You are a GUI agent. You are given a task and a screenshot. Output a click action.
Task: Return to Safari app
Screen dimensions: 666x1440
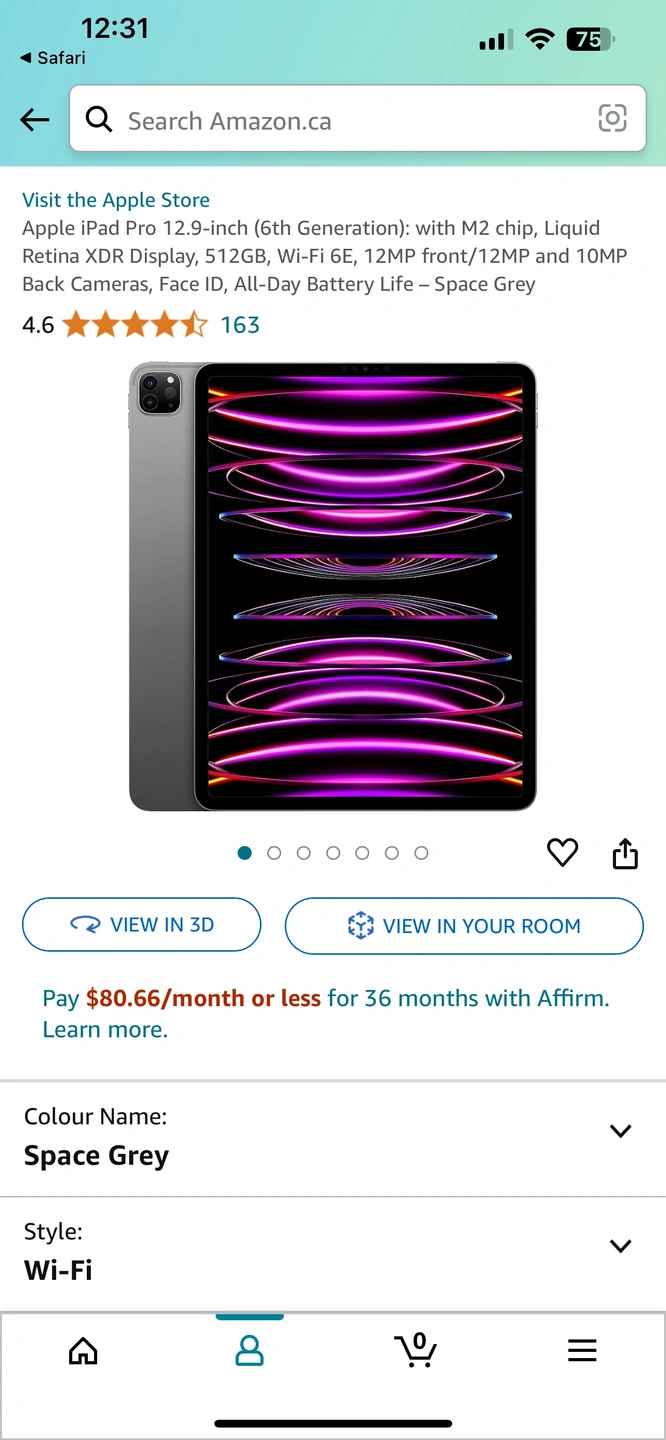pyautogui.click(x=53, y=58)
